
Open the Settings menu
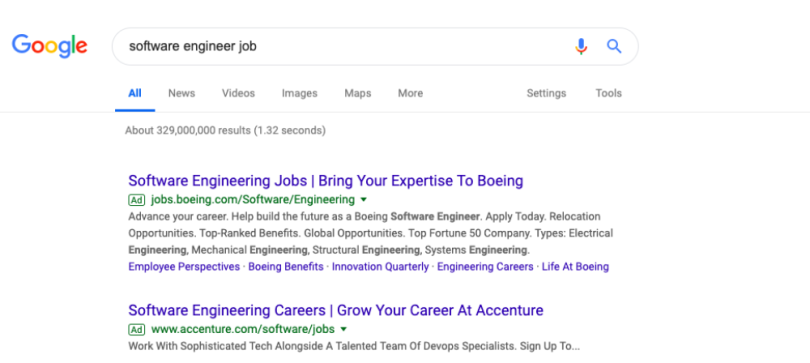click(546, 93)
